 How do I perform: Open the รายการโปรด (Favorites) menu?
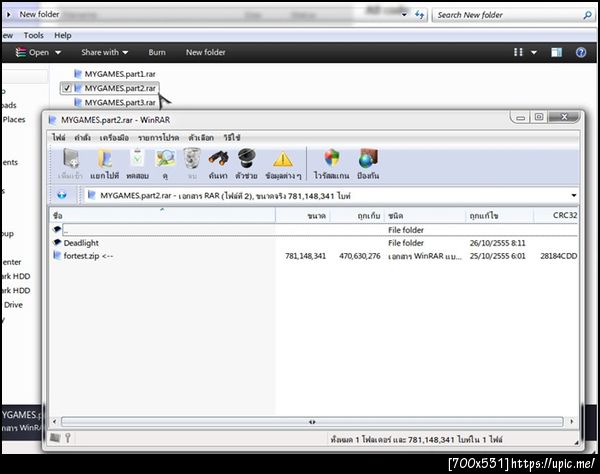pos(158,137)
